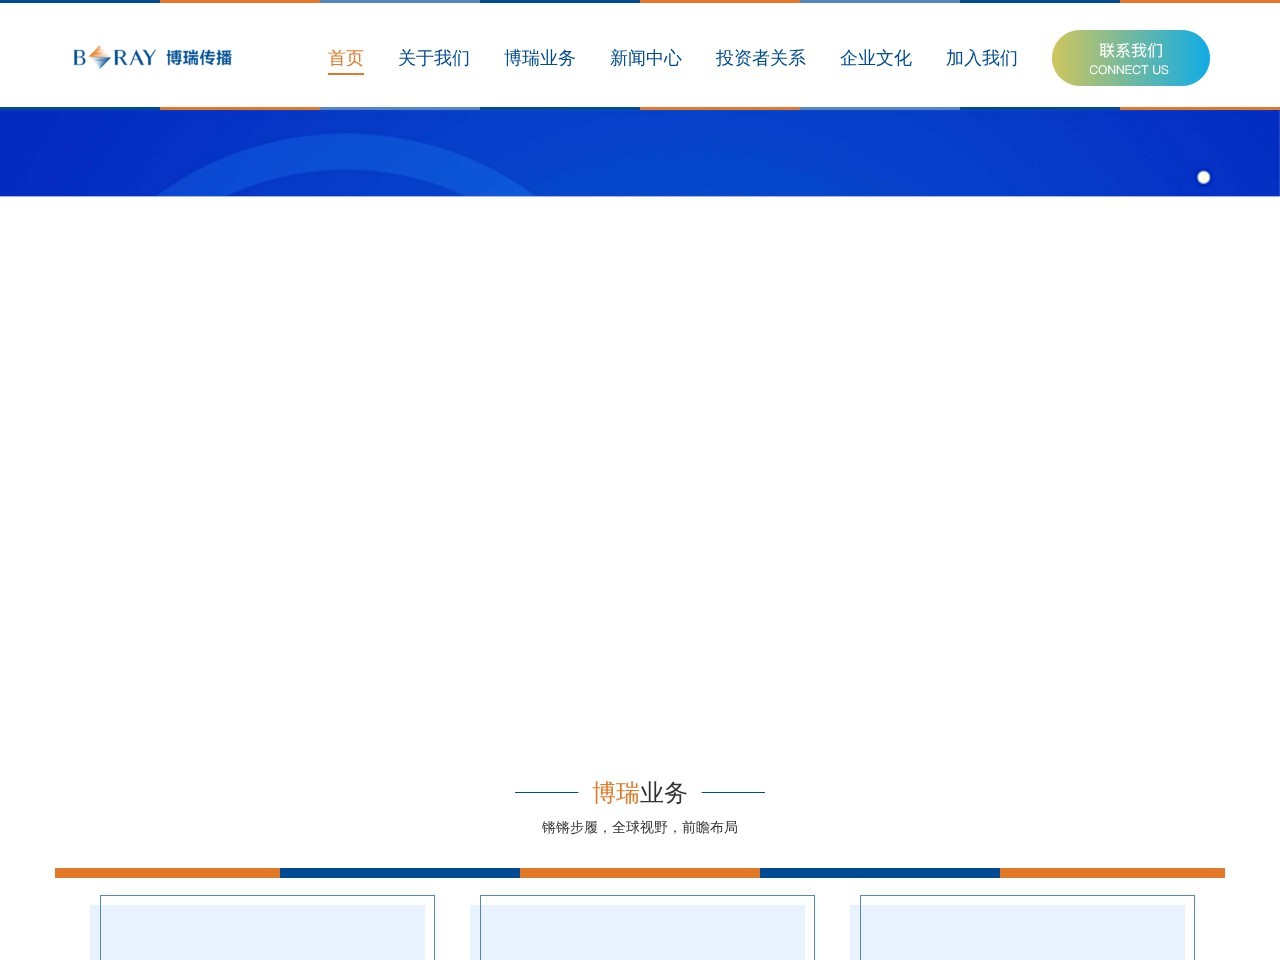This screenshot has width=1280, height=960.
Task: Open the 企业文化 navigation item
Action: 875,58
